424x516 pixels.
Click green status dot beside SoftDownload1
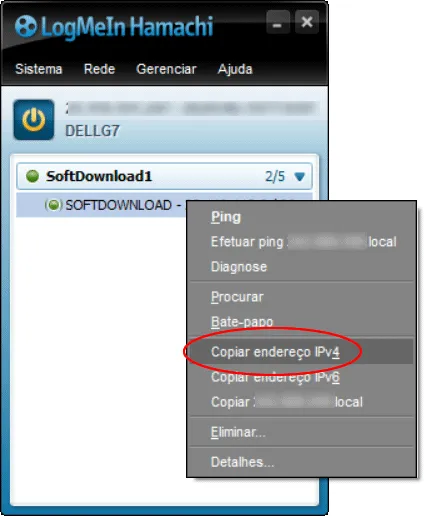[32, 176]
